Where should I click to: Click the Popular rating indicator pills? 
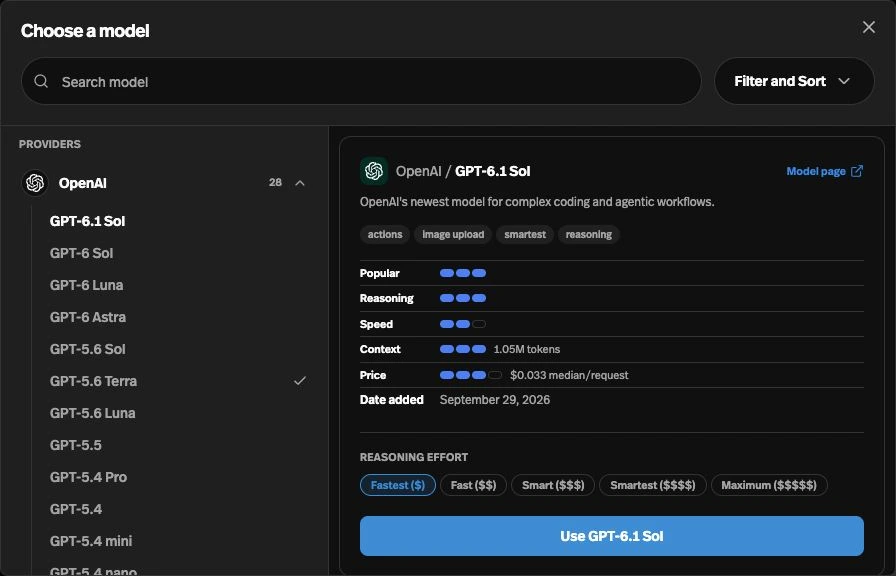(463, 273)
